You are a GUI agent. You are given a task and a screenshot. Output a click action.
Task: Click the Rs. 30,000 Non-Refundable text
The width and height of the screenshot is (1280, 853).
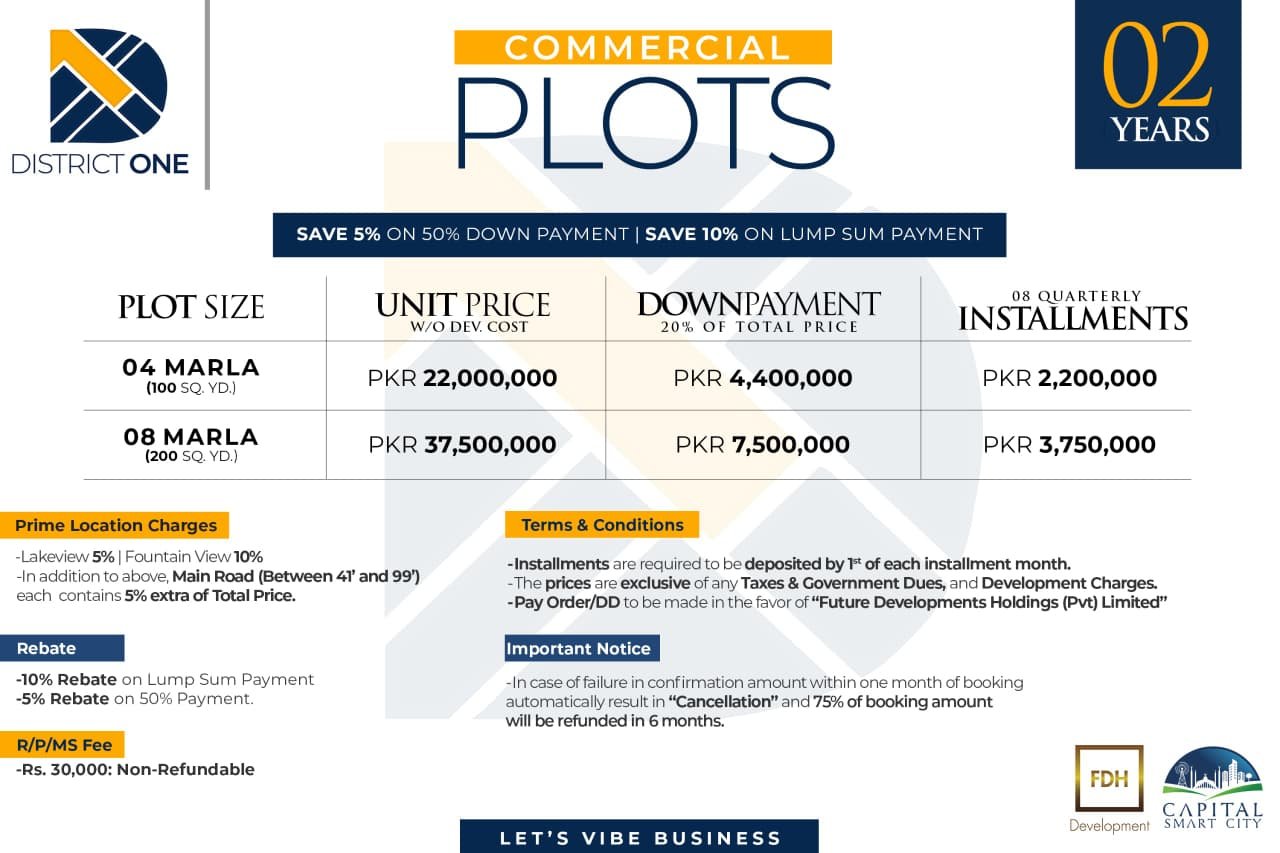coord(136,770)
